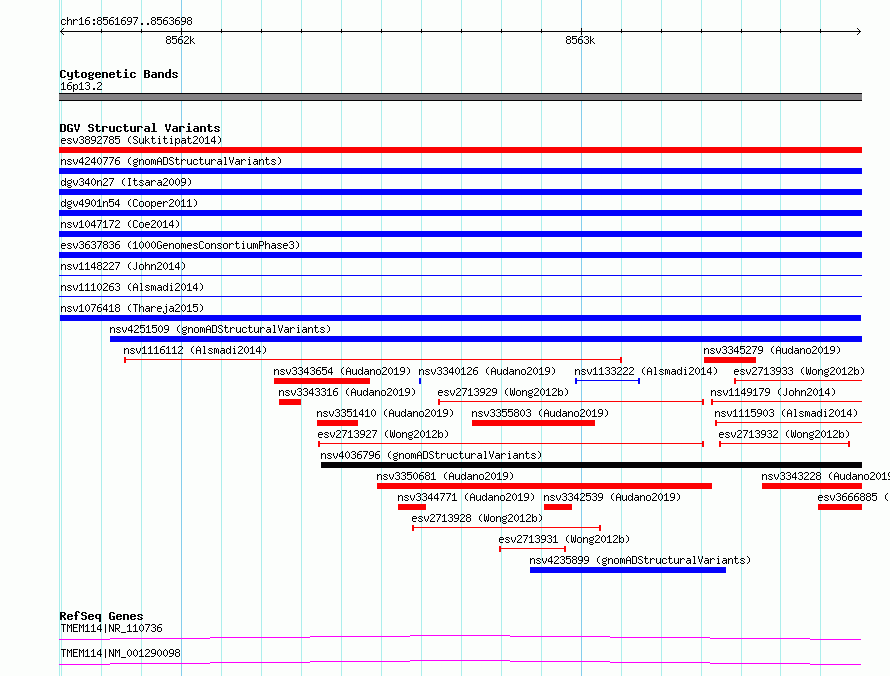Click the blue bar under nsv4235899
Viewport: 890px width, 676px height.
[x=628, y=570]
